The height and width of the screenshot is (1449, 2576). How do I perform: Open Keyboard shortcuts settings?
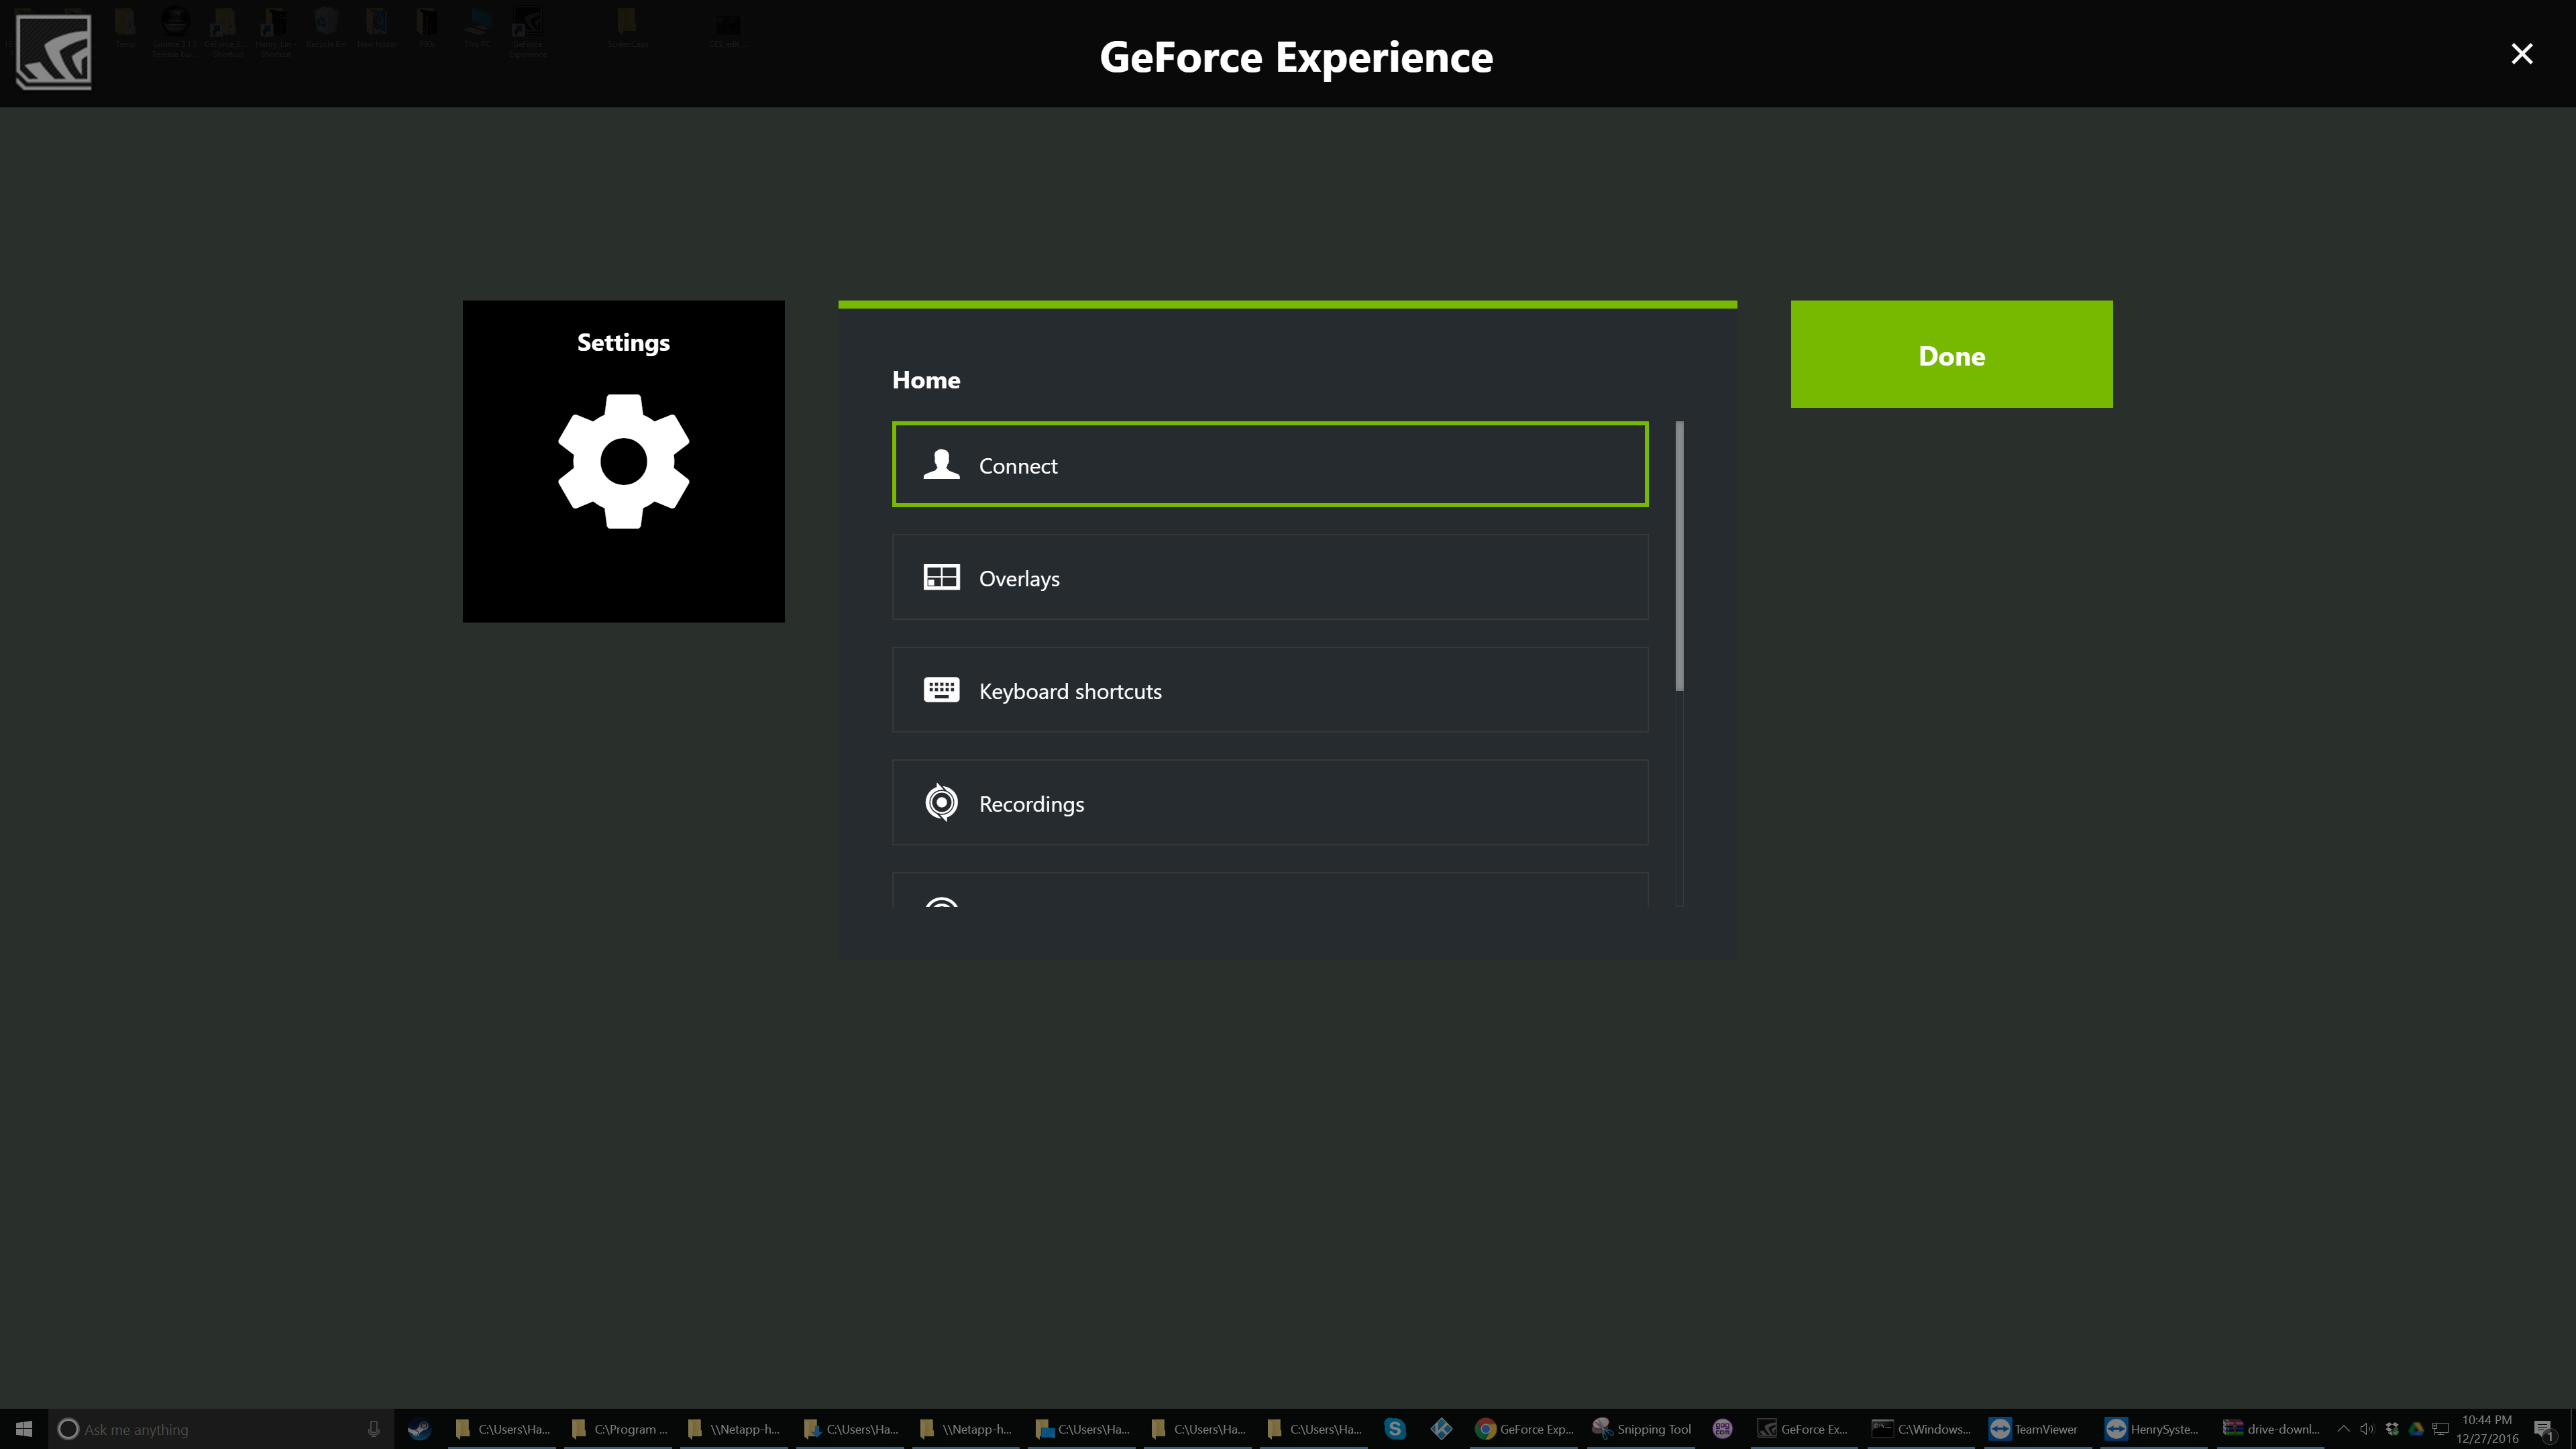coord(1270,690)
